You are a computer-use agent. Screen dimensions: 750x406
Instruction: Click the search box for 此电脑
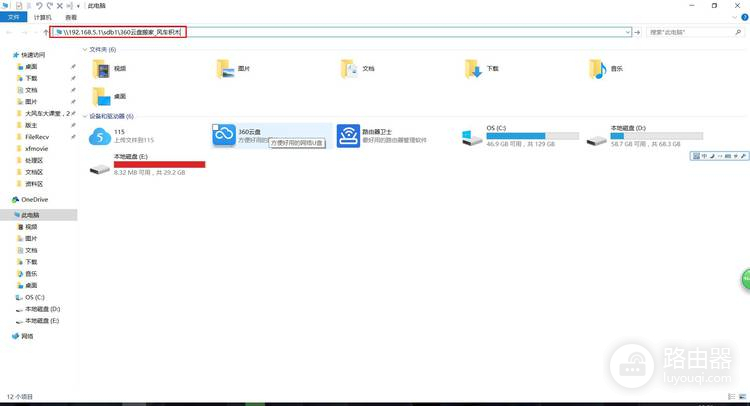(x=691, y=32)
